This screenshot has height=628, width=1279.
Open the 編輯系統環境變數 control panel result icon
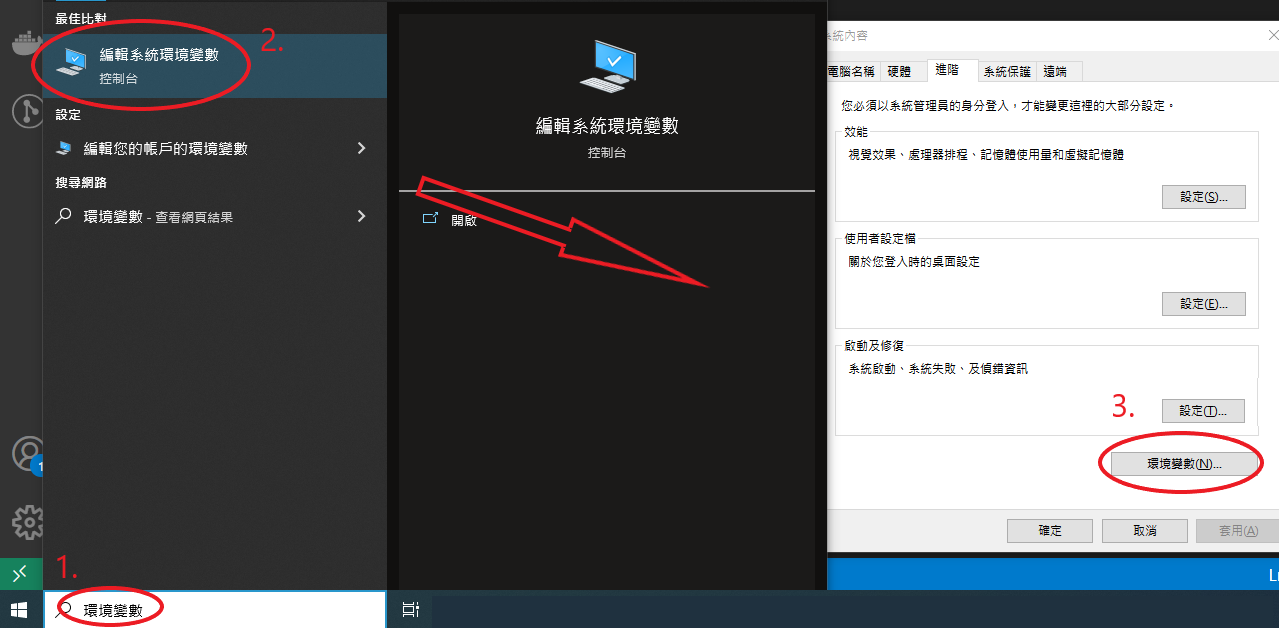[x=72, y=60]
